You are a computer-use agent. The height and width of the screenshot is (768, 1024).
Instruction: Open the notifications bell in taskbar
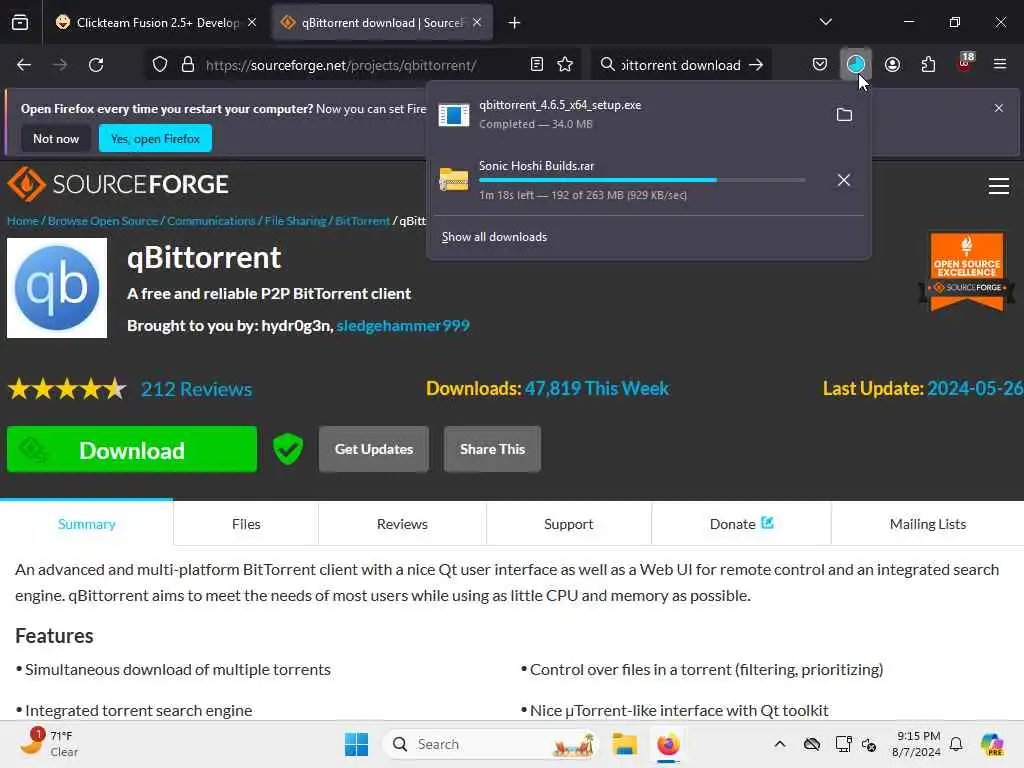(x=956, y=744)
